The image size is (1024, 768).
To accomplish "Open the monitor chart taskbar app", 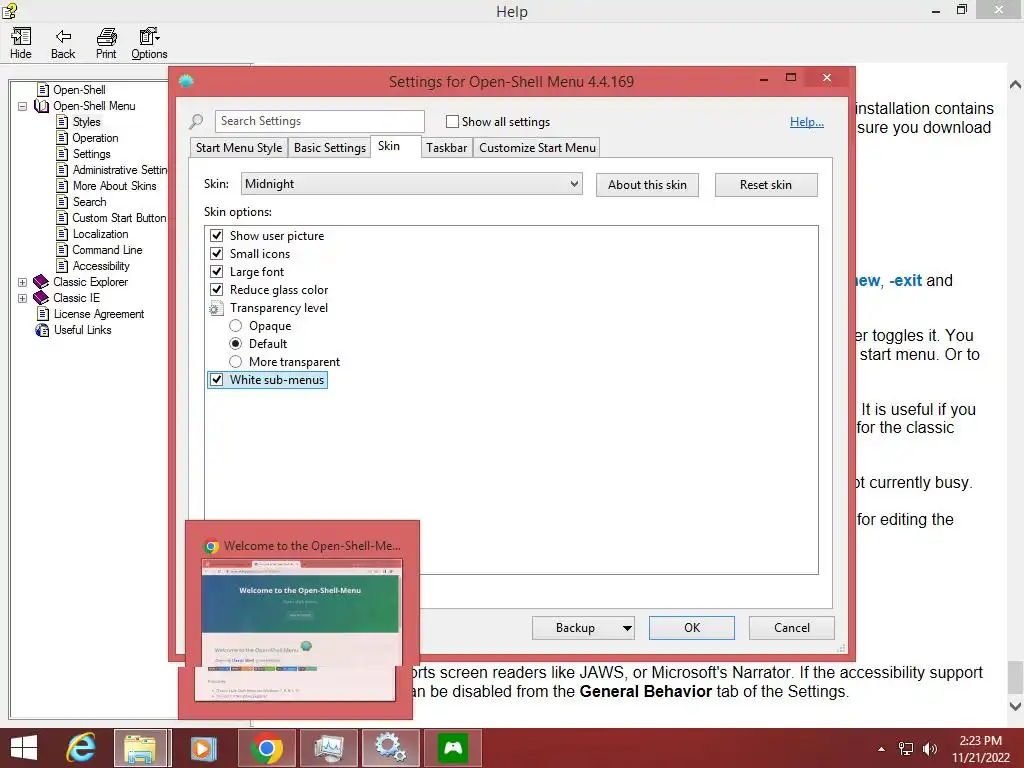I will pyautogui.click(x=328, y=748).
